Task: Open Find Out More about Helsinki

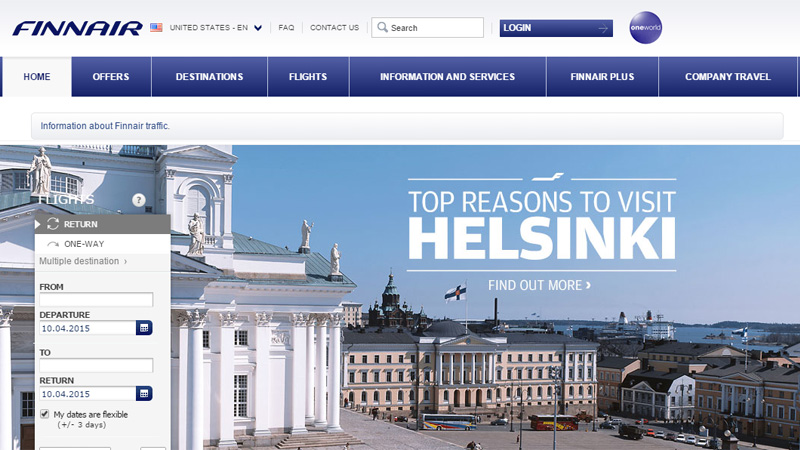Action: pyautogui.click(x=539, y=285)
